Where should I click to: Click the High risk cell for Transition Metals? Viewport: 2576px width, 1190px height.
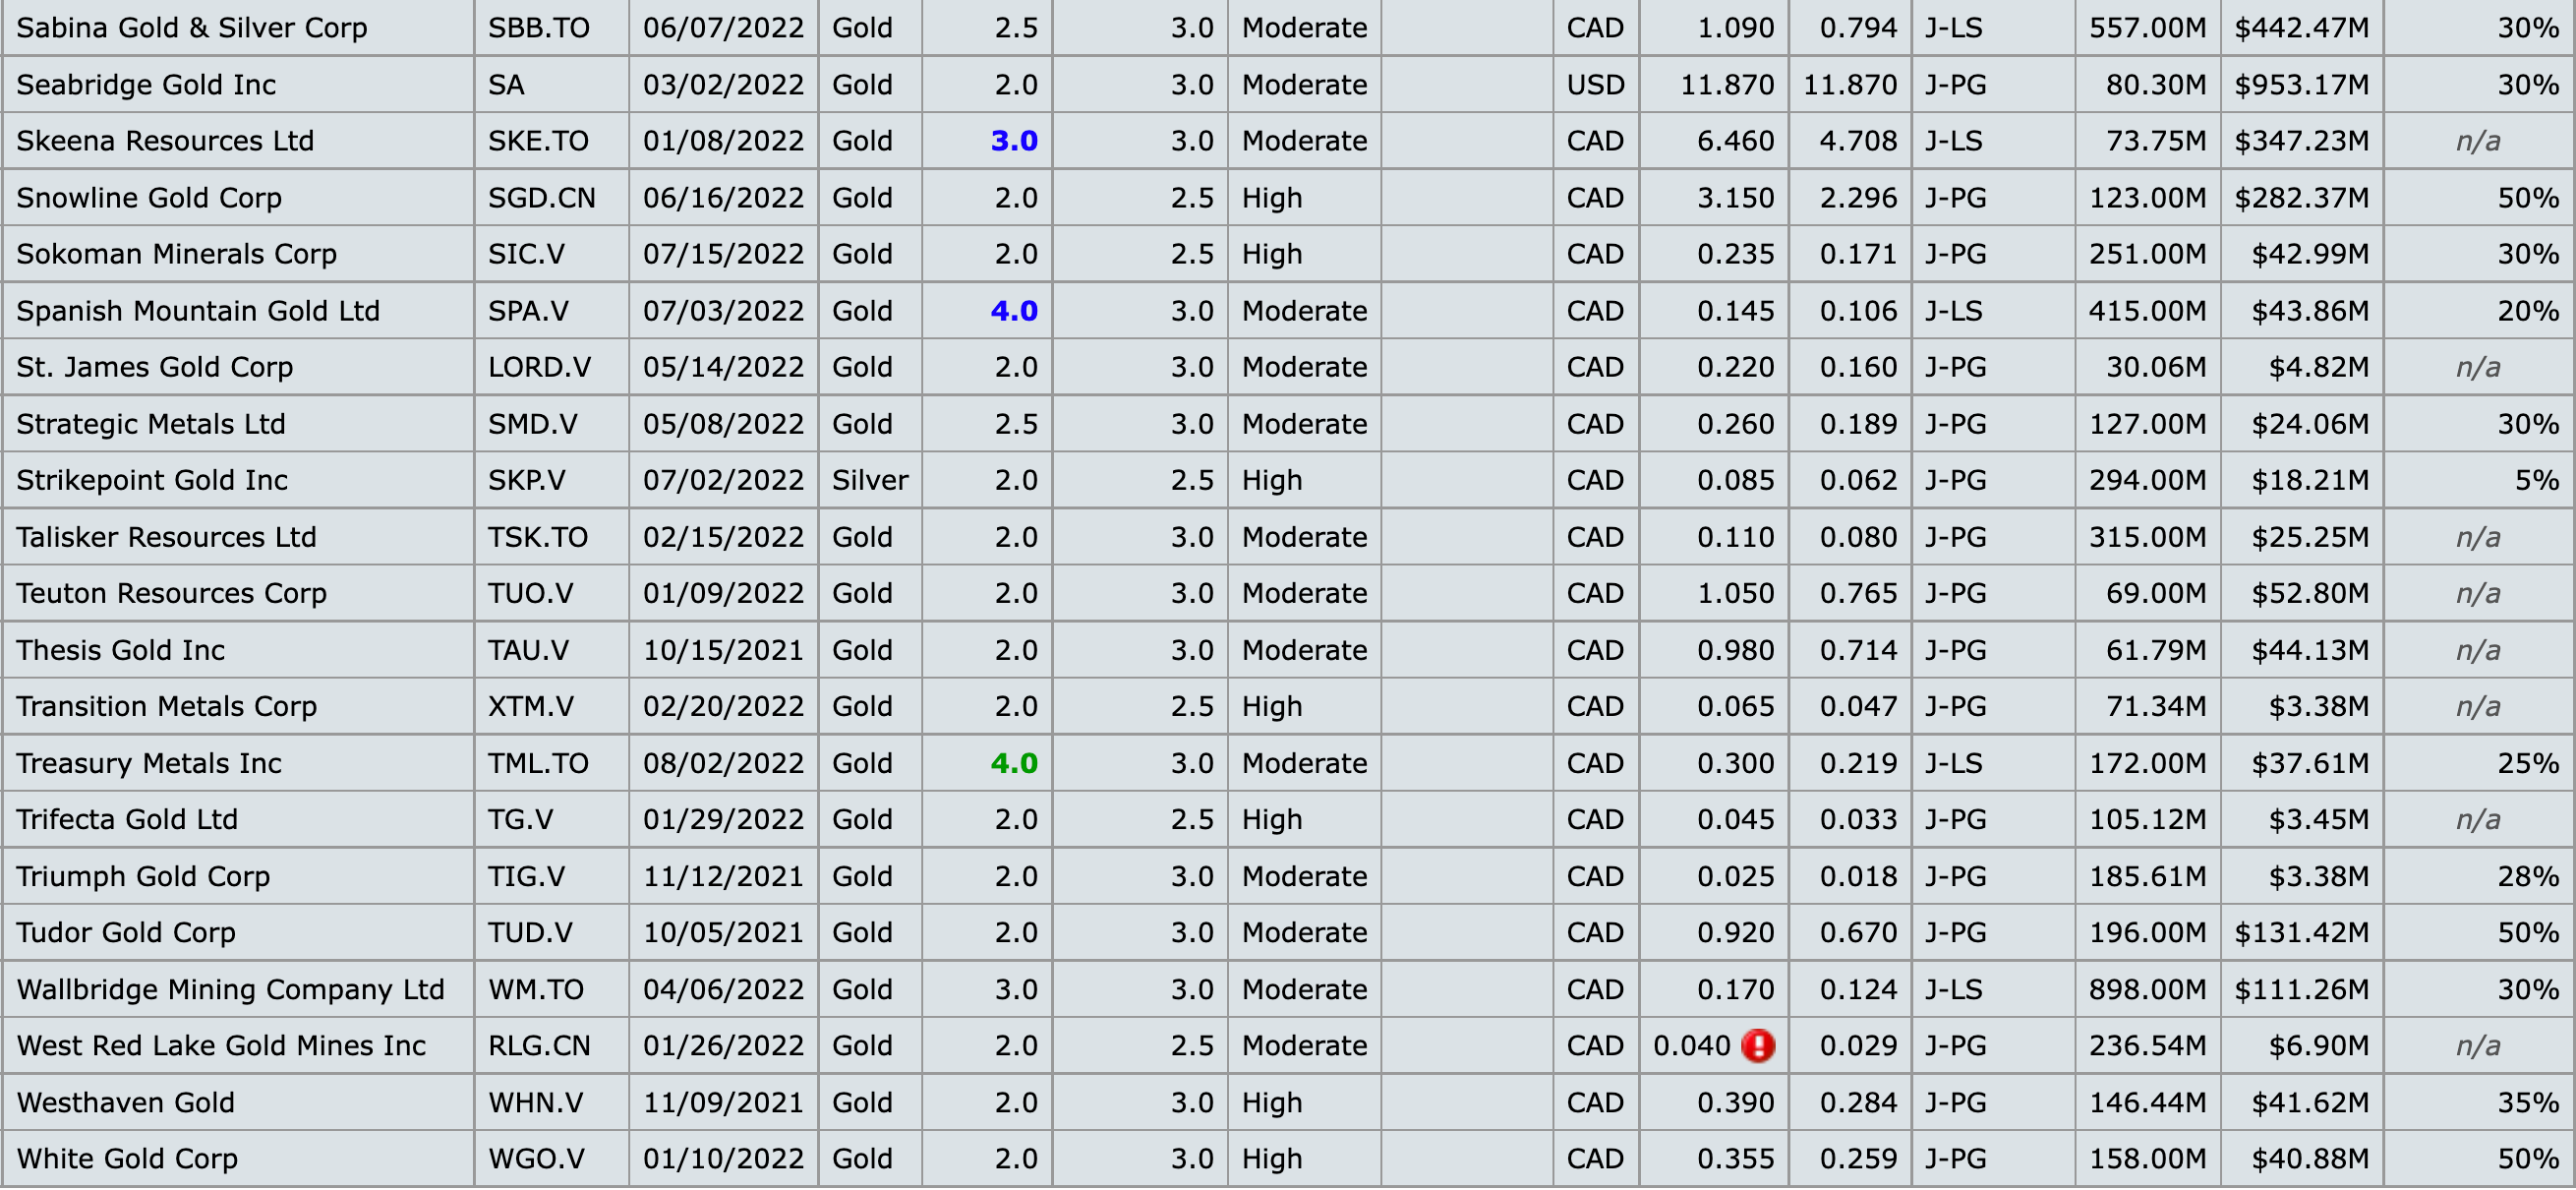(1271, 707)
